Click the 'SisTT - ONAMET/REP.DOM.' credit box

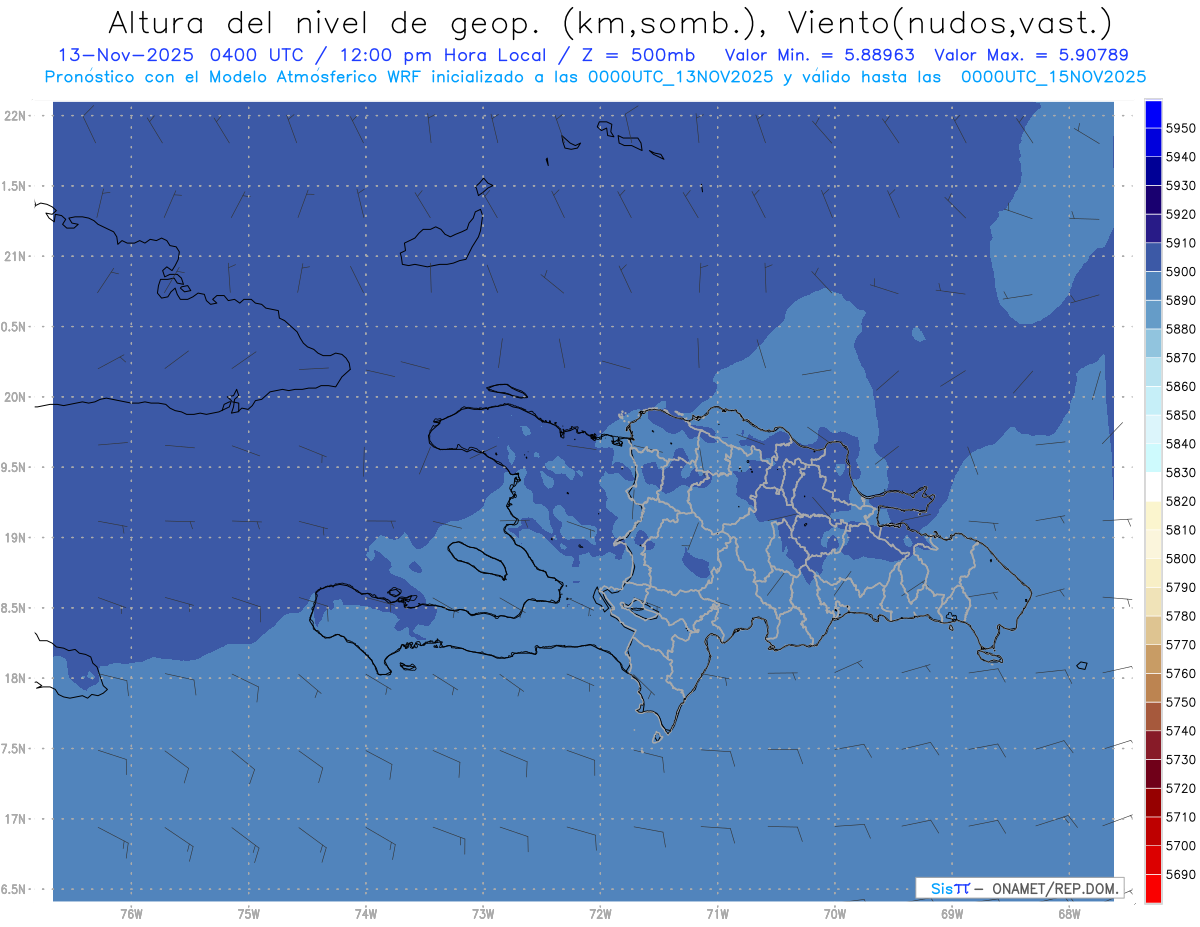point(1020,888)
